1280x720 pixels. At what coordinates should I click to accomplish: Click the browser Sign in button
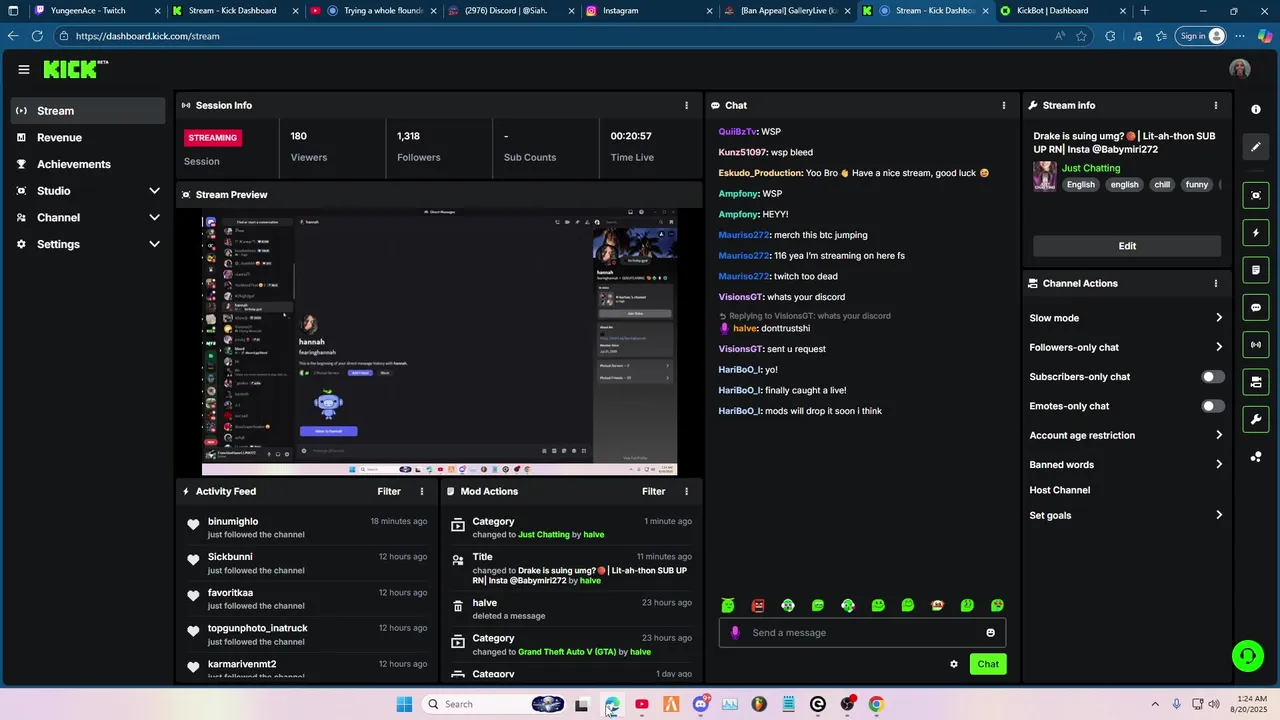[1201, 36]
